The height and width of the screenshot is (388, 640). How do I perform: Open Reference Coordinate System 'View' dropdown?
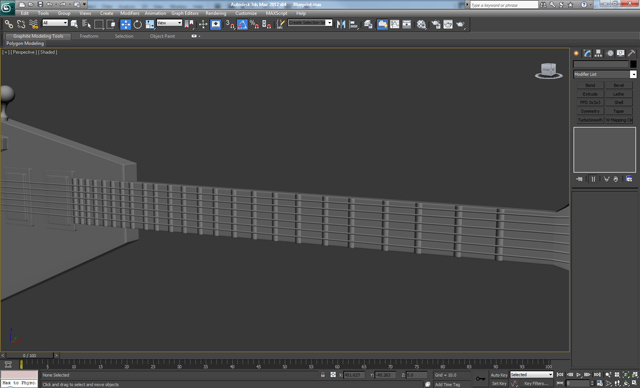[169, 23]
